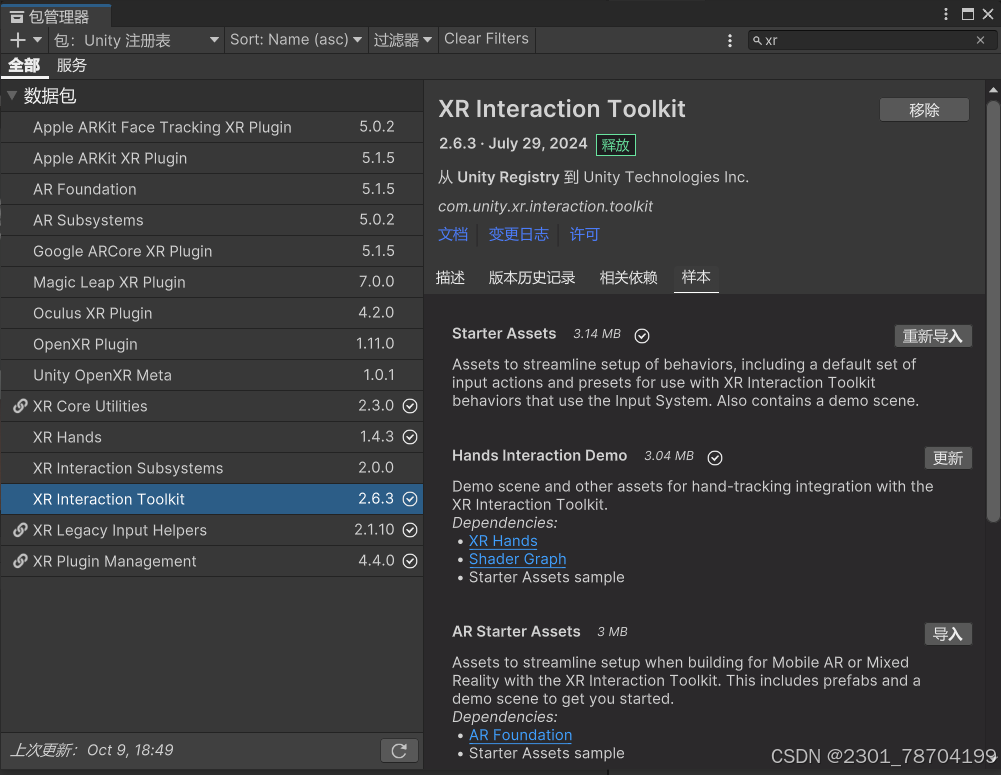1001x775 pixels.
Task: Open the filter (过滤器) dropdown
Action: tap(402, 40)
